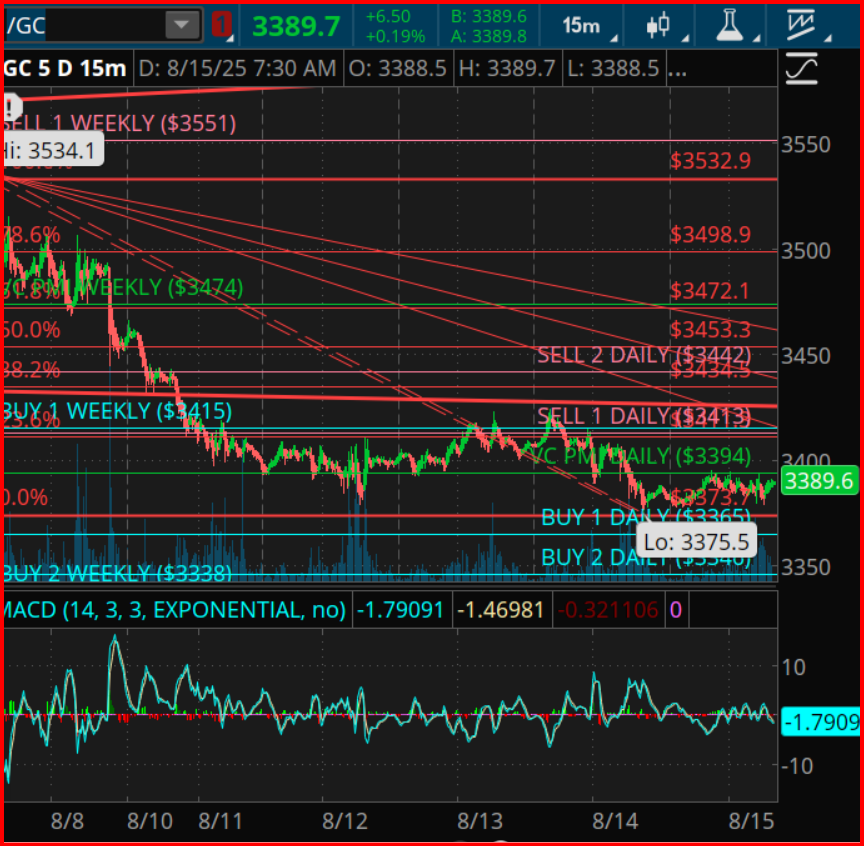The height and width of the screenshot is (846, 864).
Task: Click the SELL 1 WEEKLY ($3551) level label
Action: pyautogui.click(x=120, y=124)
